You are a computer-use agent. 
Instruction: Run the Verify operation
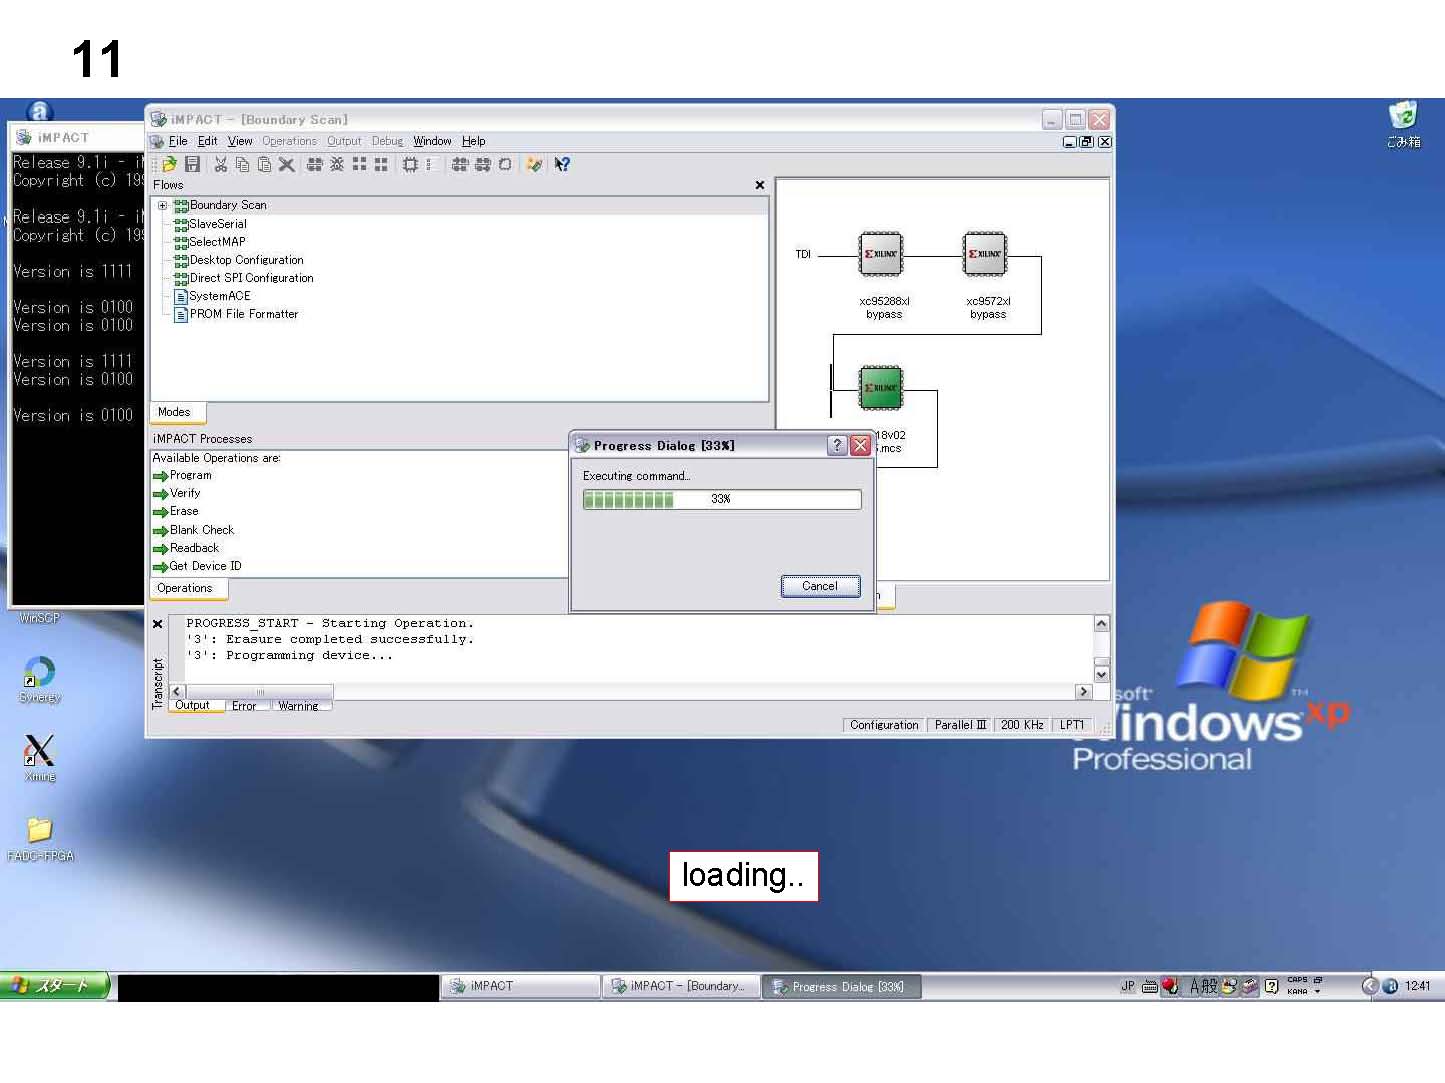[177, 494]
